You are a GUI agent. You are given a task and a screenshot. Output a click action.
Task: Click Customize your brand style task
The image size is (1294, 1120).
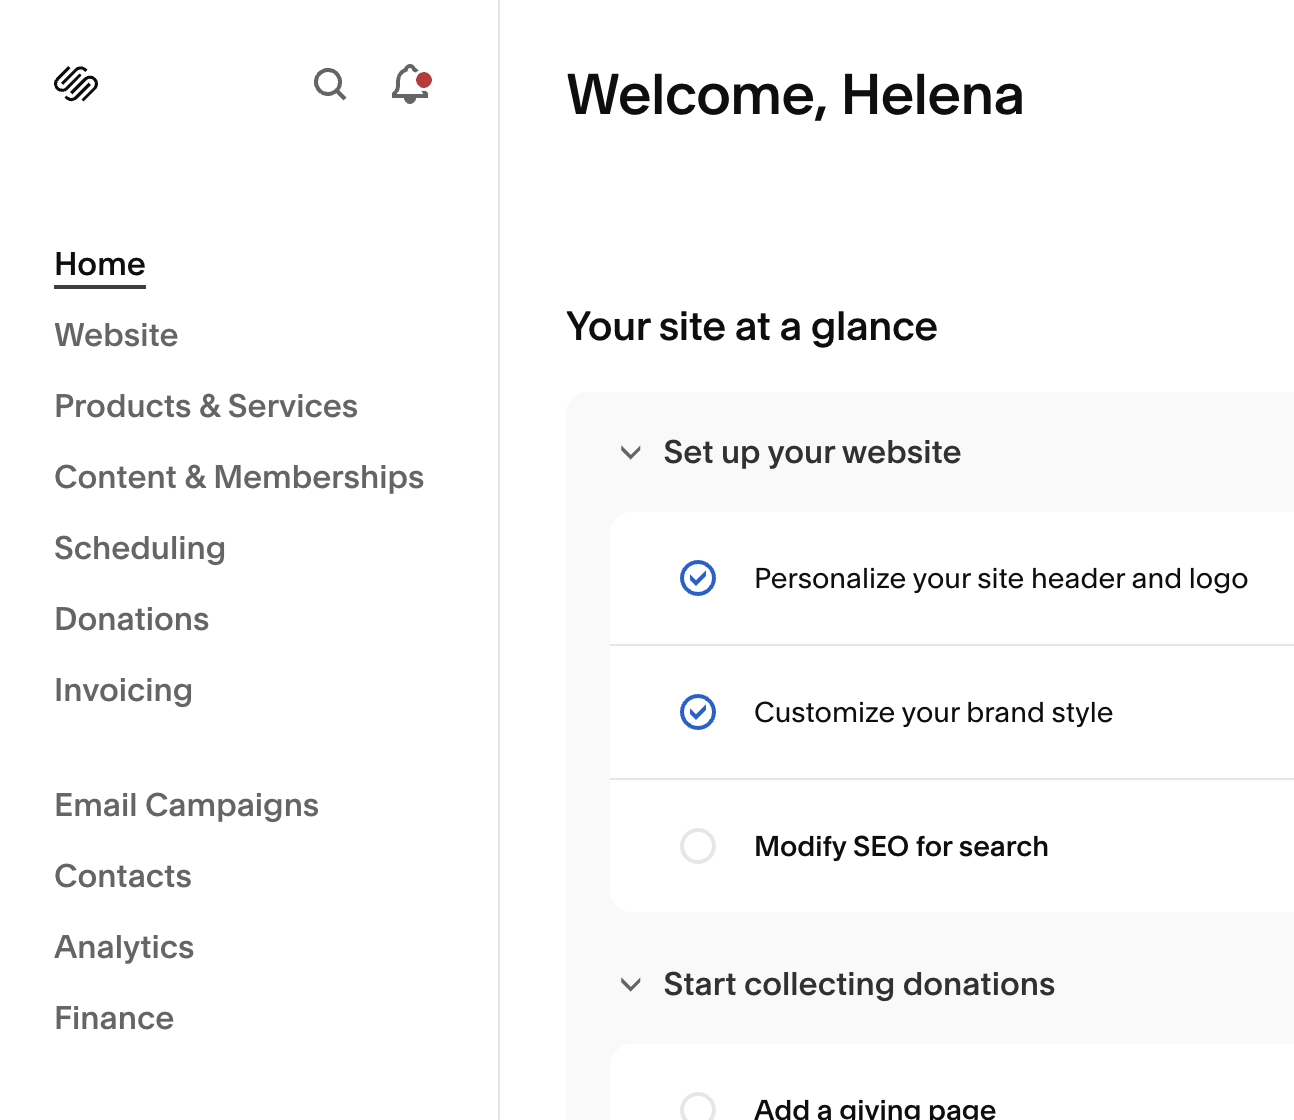pos(933,712)
